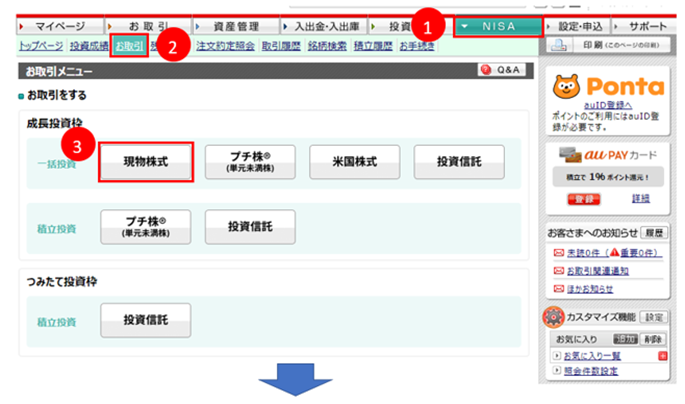
Task: Open the auID登録へ link
Action: click(x=608, y=105)
